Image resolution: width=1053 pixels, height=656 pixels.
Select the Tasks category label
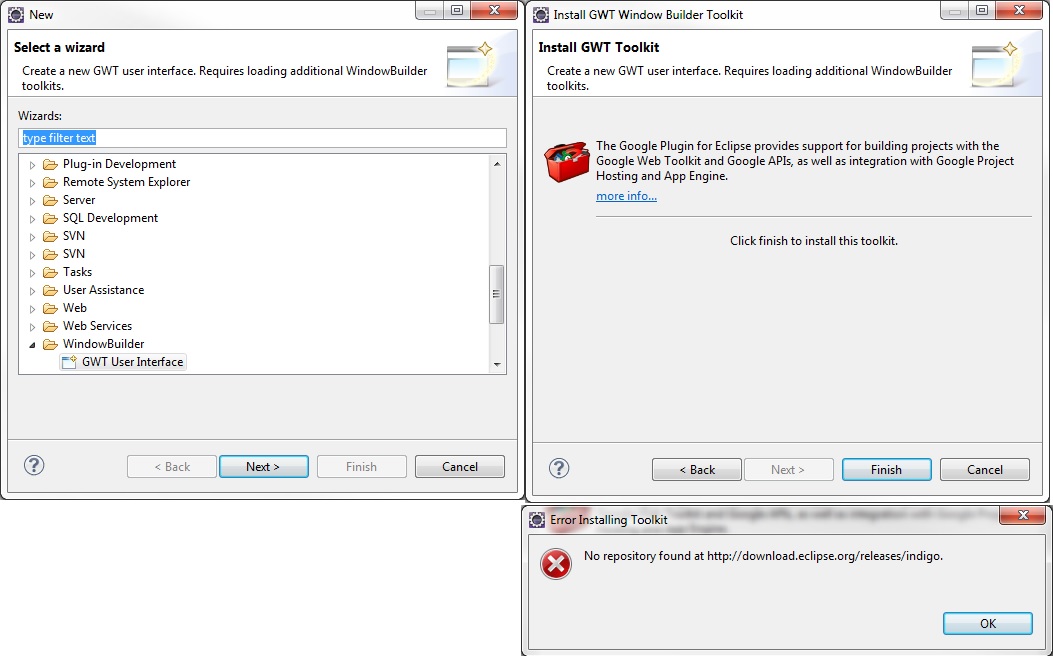click(x=77, y=272)
